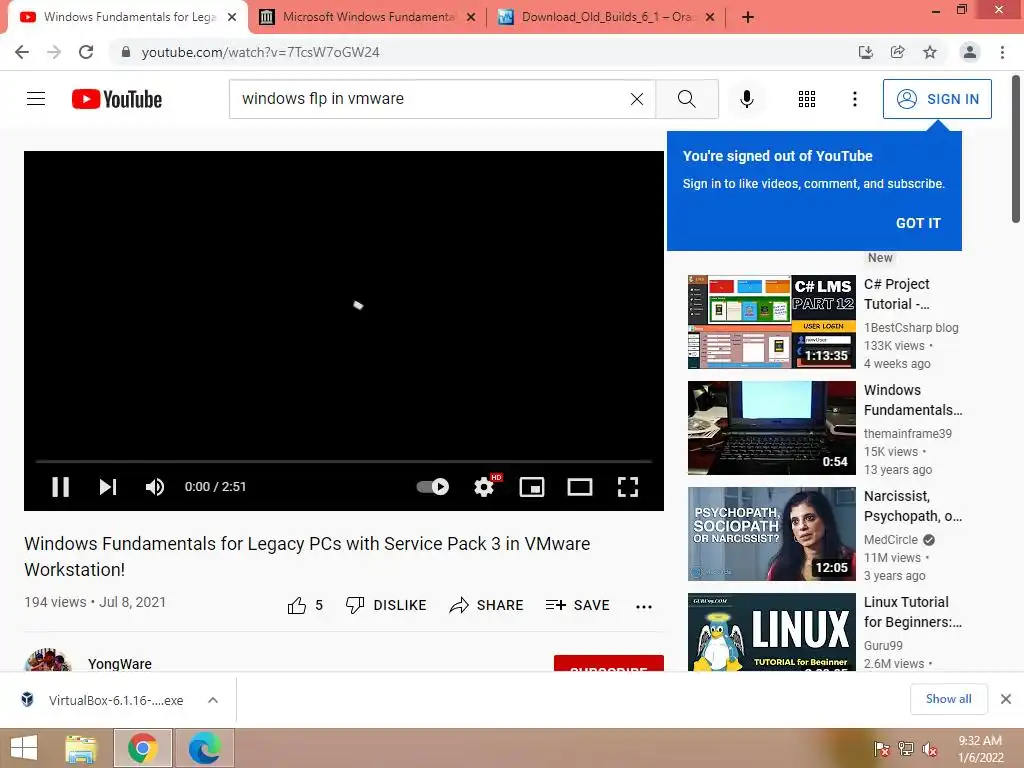Image resolution: width=1024 pixels, height=768 pixels.
Task: Reload the current page
Action: click(86, 52)
